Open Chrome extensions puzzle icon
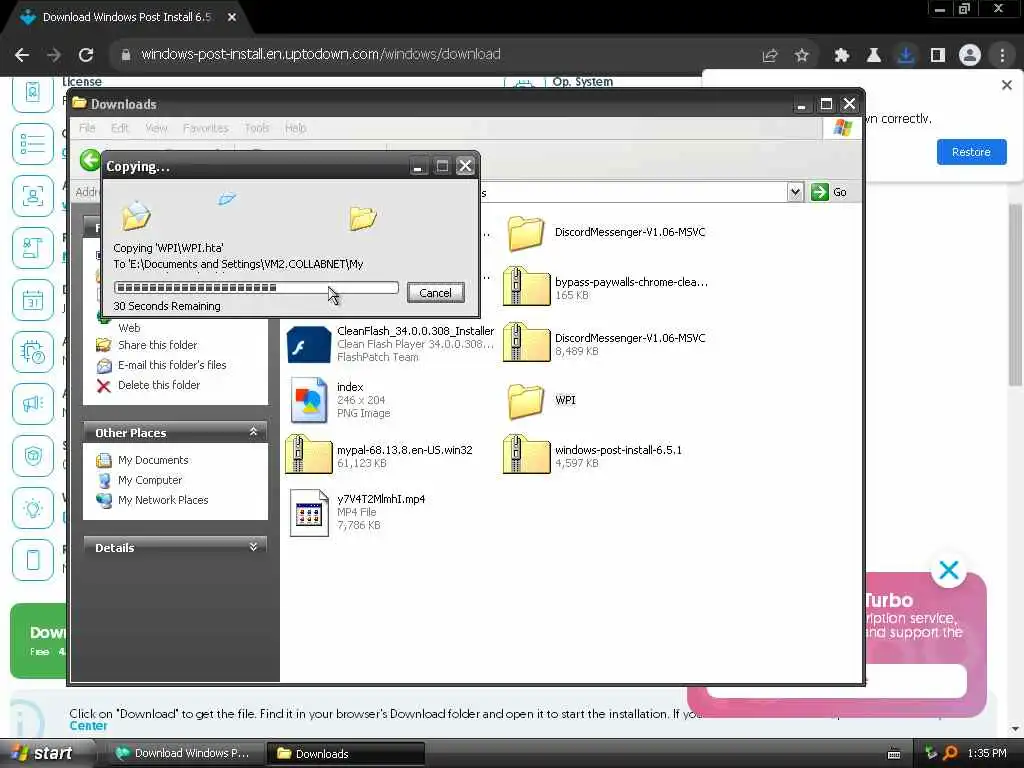Image resolution: width=1024 pixels, height=768 pixels. (x=841, y=56)
